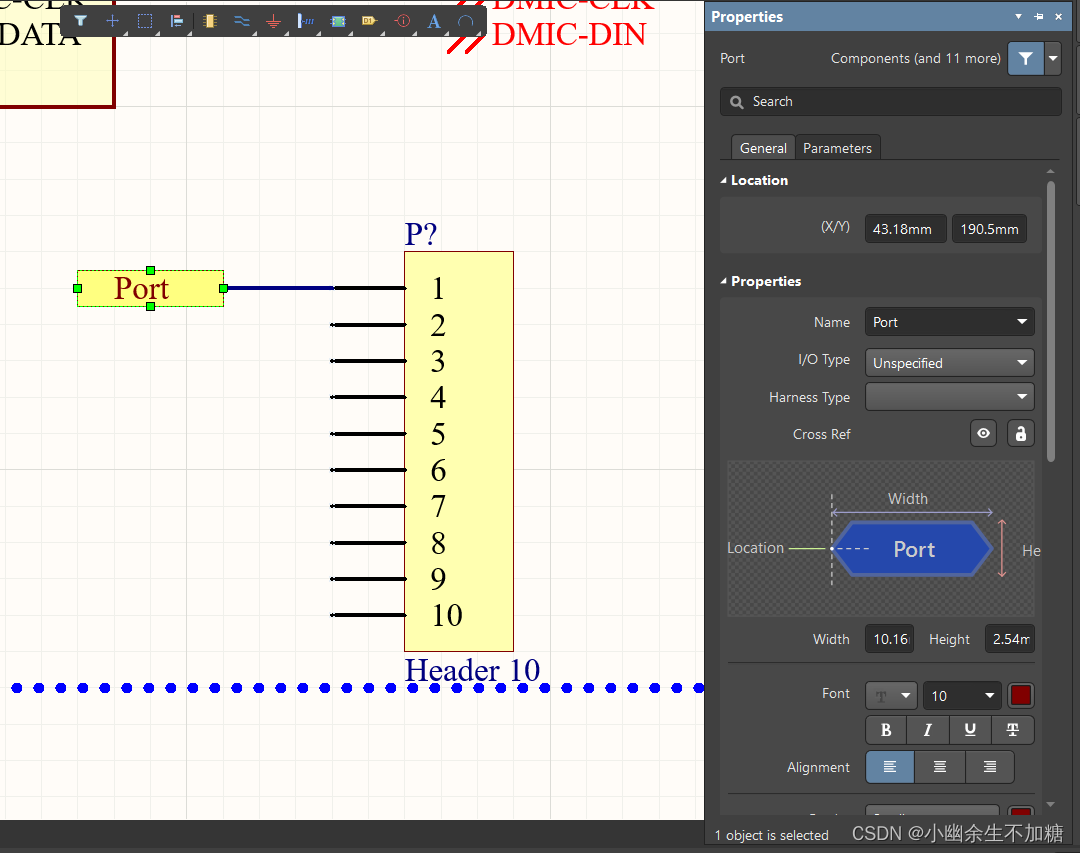
Task: Pin the Properties panel
Action: click(1039, 17)
